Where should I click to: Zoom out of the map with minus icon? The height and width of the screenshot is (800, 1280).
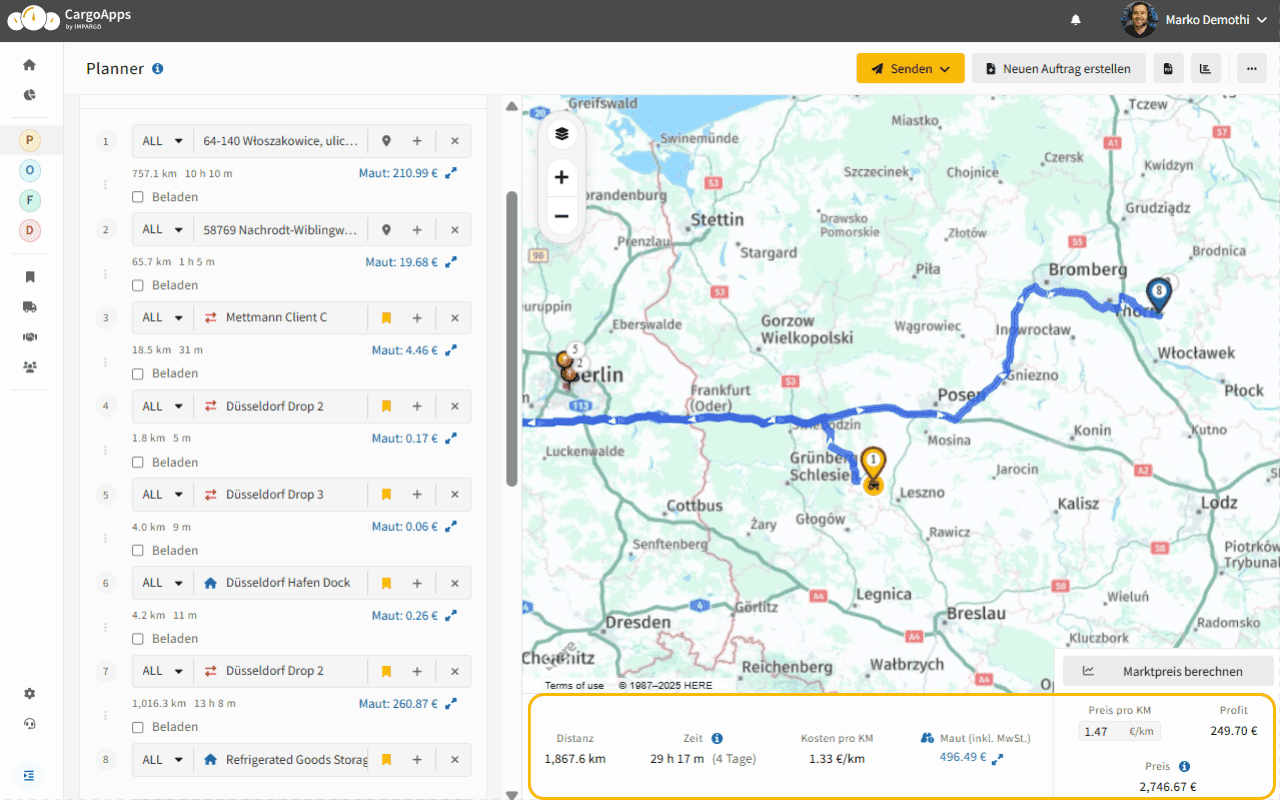[x=561, y=215]
